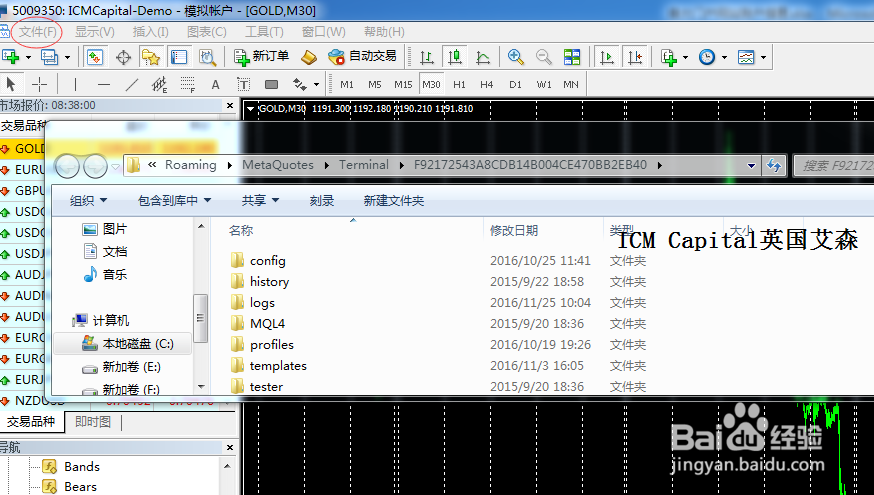Image resolution: width=874 pixels, height=495 pixels.
Task: Click the 刻录 button
Action: point(322,201)
